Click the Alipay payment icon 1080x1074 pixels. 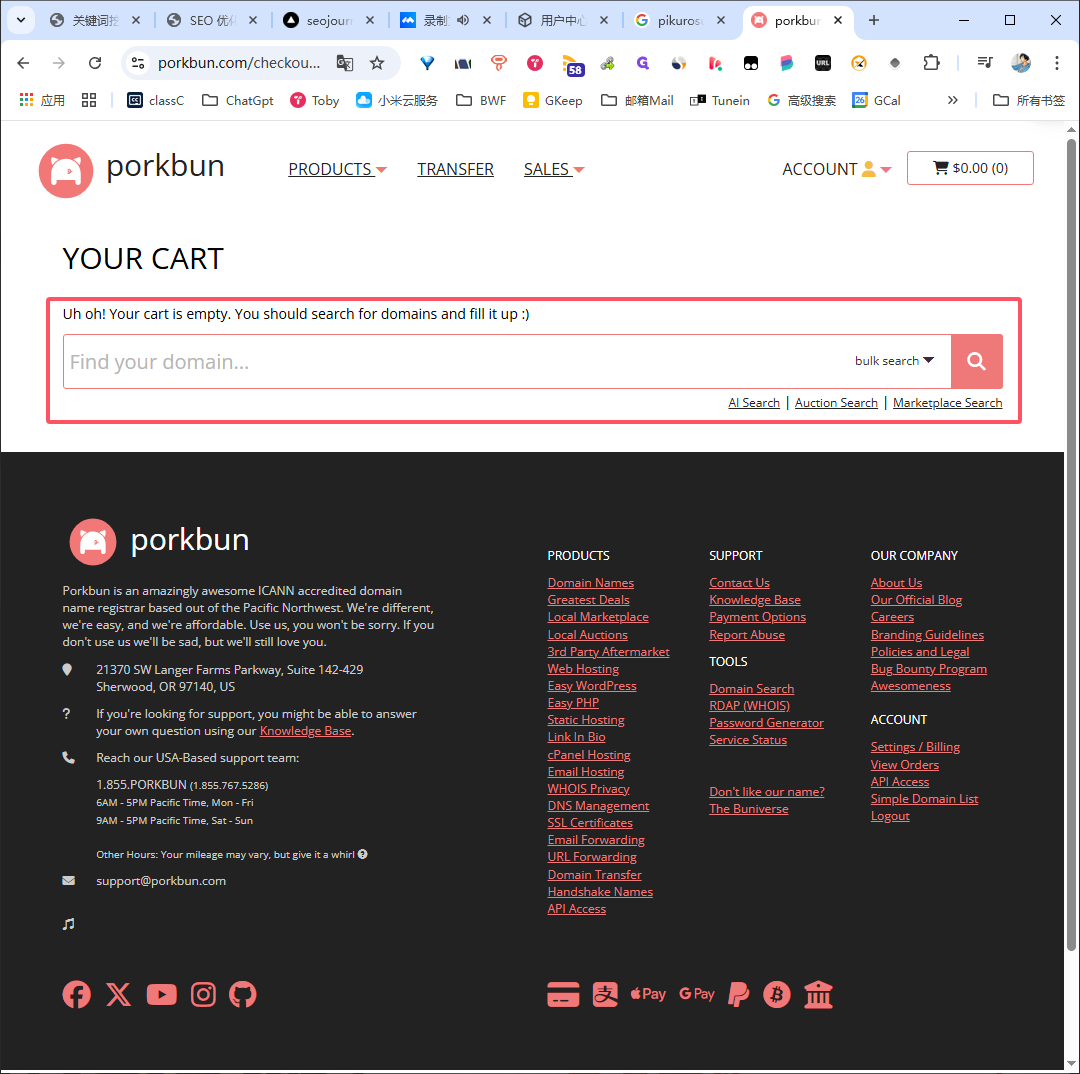605,994
